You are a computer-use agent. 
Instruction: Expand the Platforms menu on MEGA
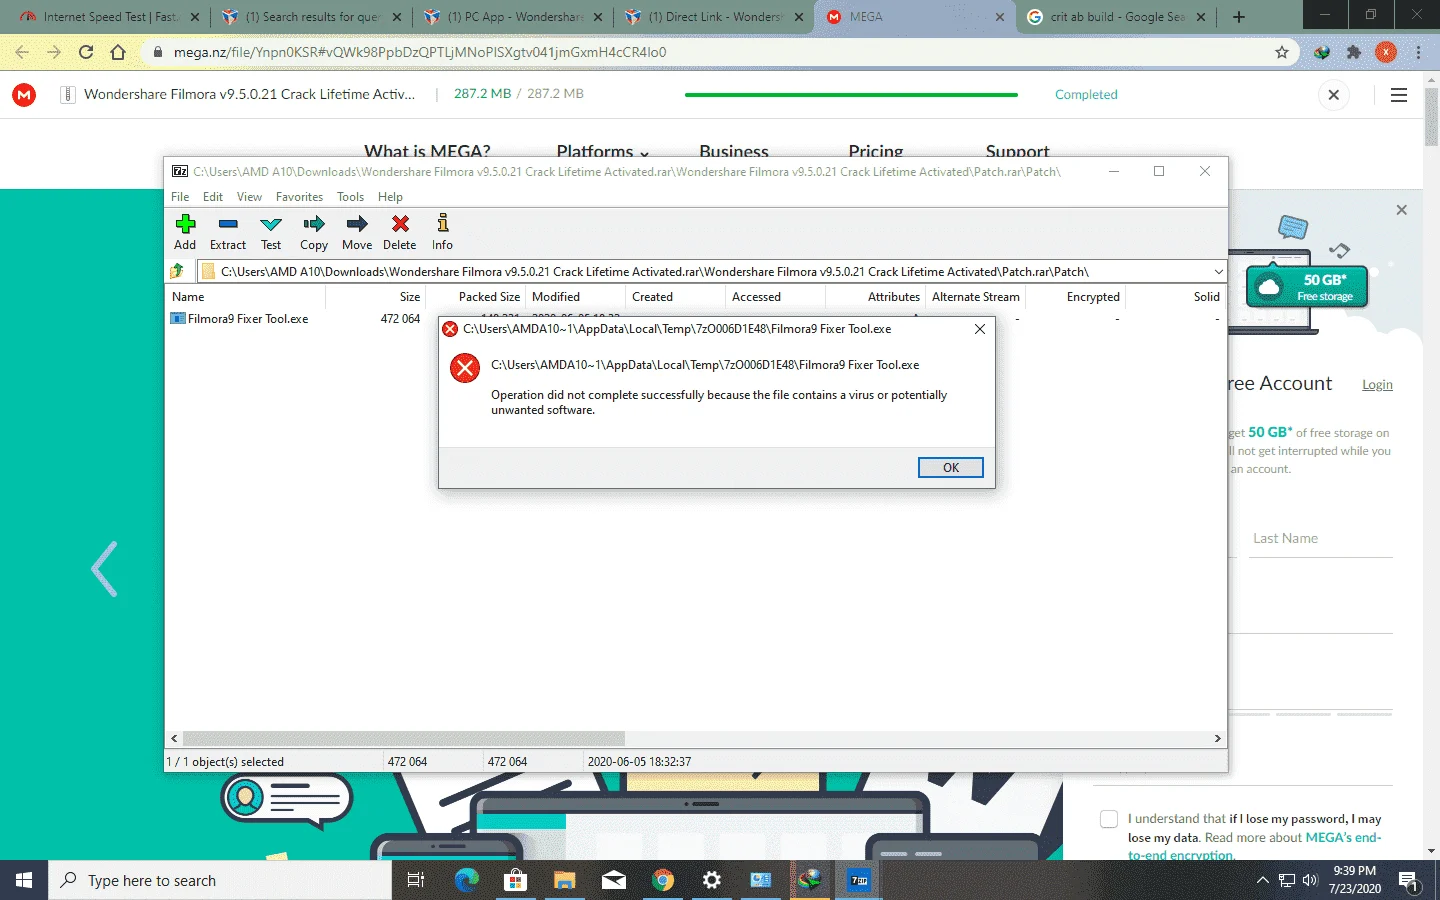click(602, 152)
